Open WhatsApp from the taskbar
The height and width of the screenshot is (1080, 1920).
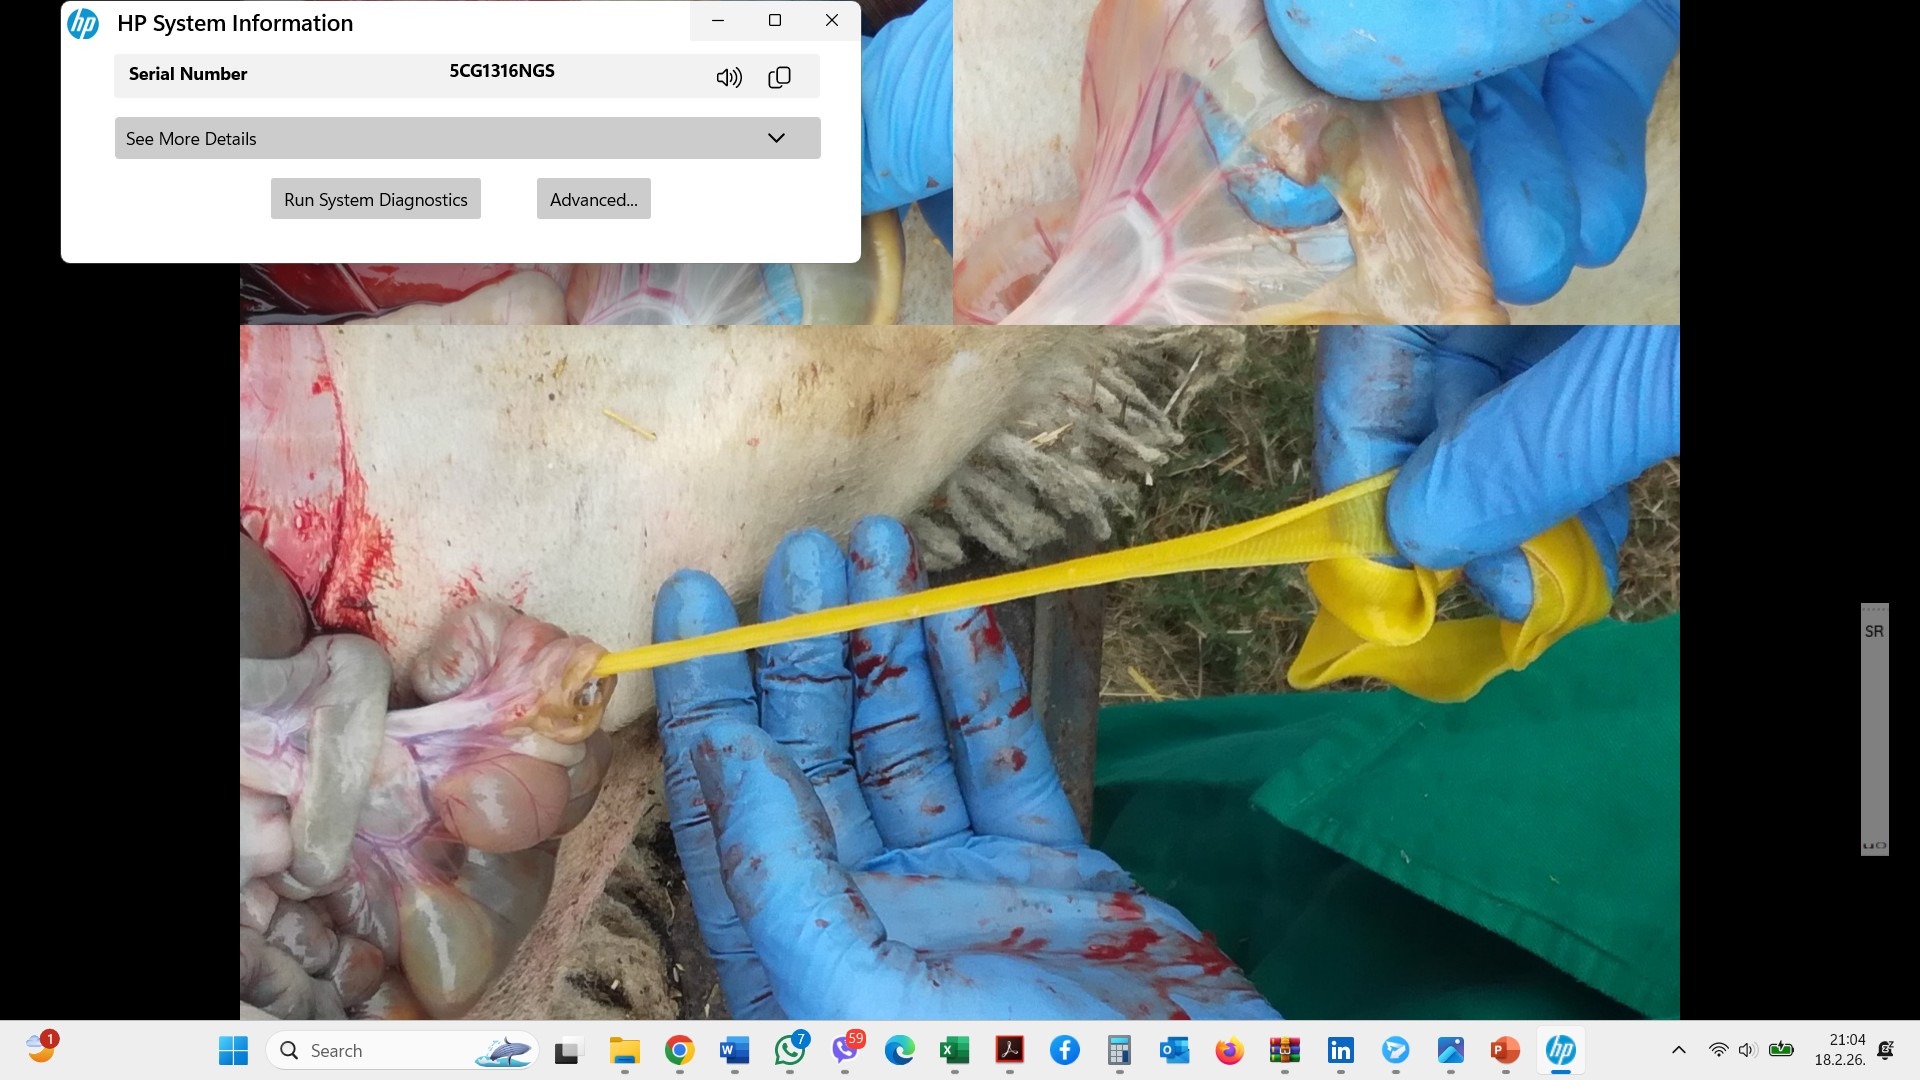pos(789,1050)
